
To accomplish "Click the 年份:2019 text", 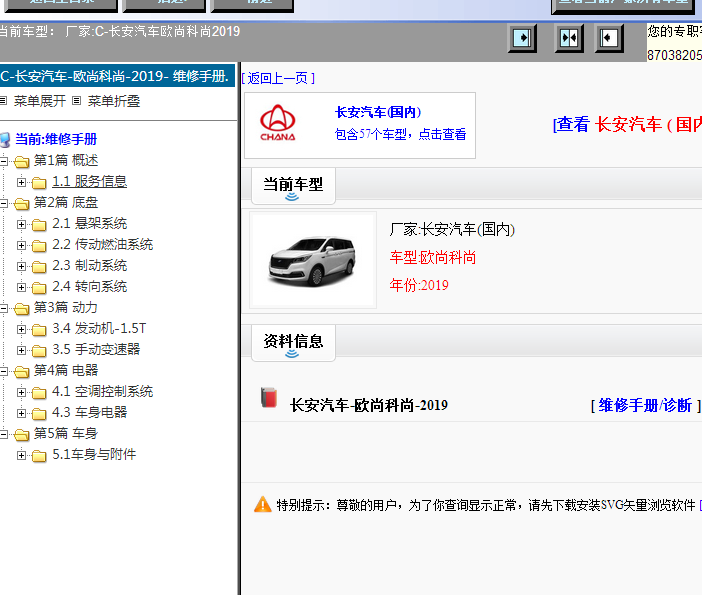I will click(x=419, y=285).
